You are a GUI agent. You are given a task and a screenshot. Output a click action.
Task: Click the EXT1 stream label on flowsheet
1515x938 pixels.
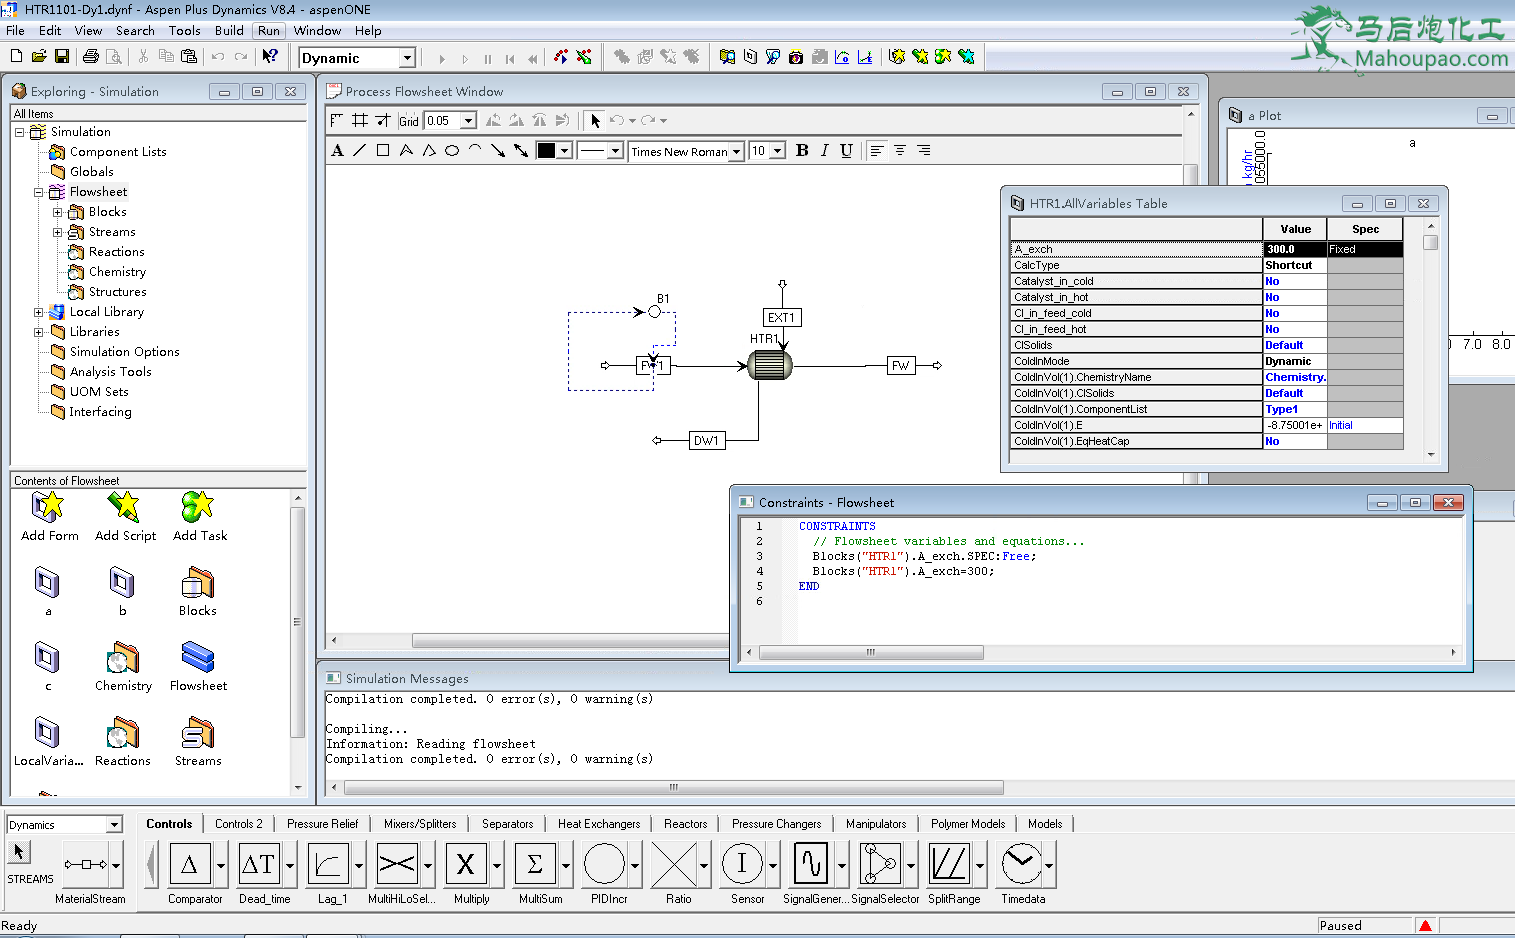coord(781,318)
